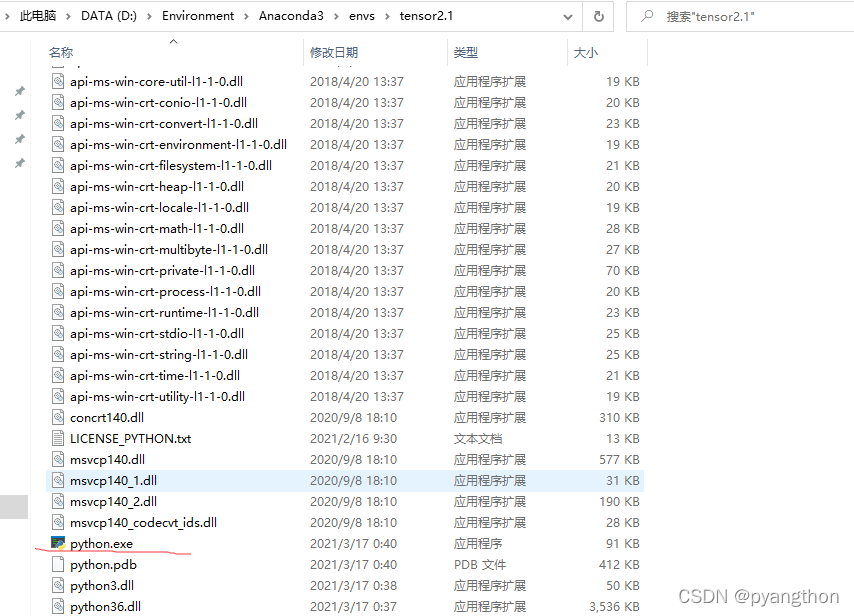Image resolution: width=854 pixels, height=616 pixels.
Task: Sort files by the 大小 column header
Action: point(587,52)
